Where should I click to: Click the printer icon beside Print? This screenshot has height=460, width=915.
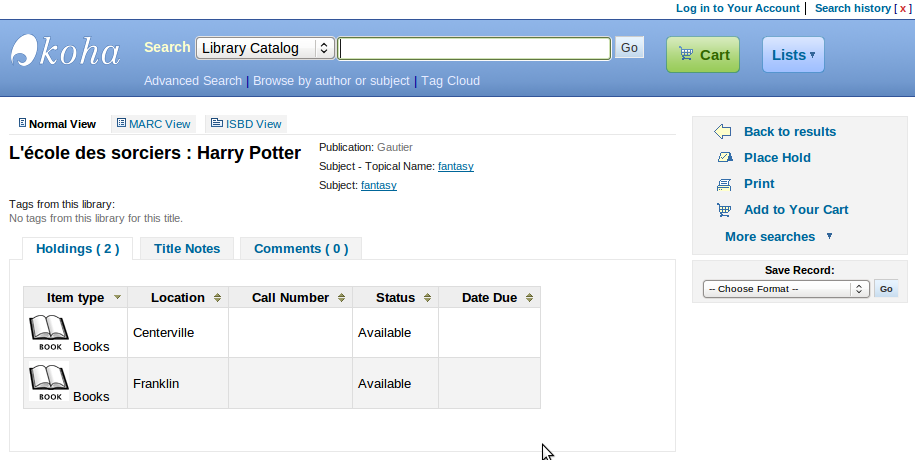click(724, 184)
